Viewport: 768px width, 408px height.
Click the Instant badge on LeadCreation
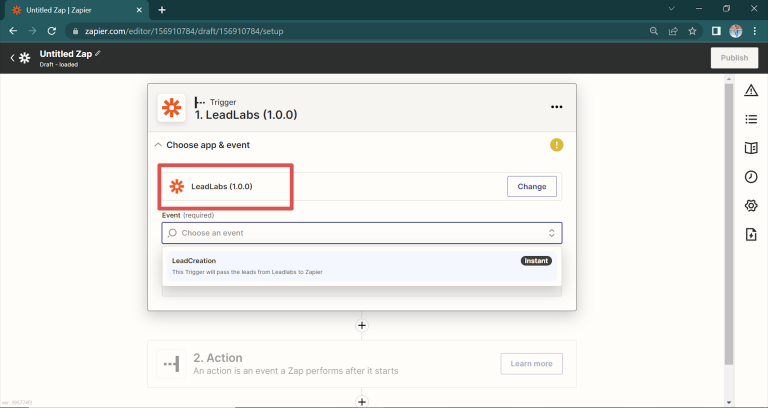(536, 261)
